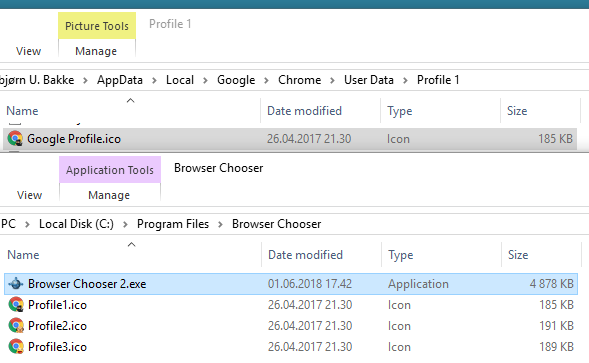This screenshot has height=363, width=589.
Task: Expand chevron after PC in breadcrumb
Action: pyautogui.click(x=27, y=224)
